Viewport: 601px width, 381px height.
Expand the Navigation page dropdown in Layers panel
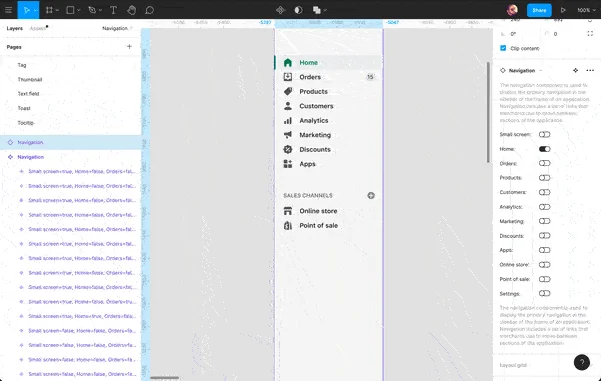(117, 28)
